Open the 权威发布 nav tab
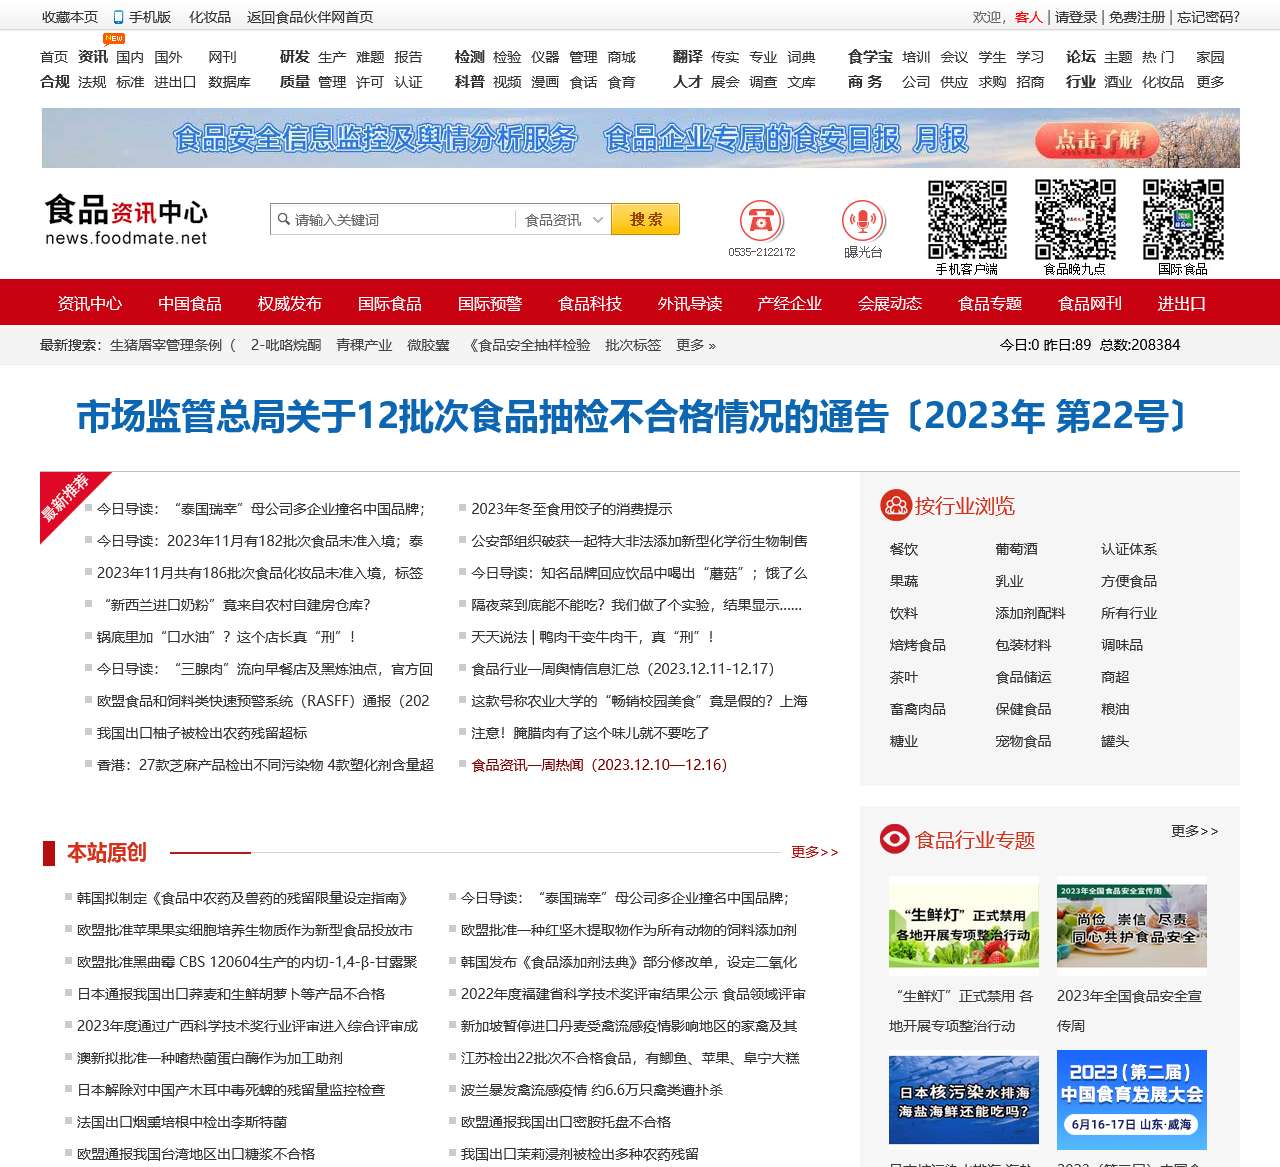The width and height of the screenshot is (1280, 1167). pyautogui.click(x=290, y=303)
